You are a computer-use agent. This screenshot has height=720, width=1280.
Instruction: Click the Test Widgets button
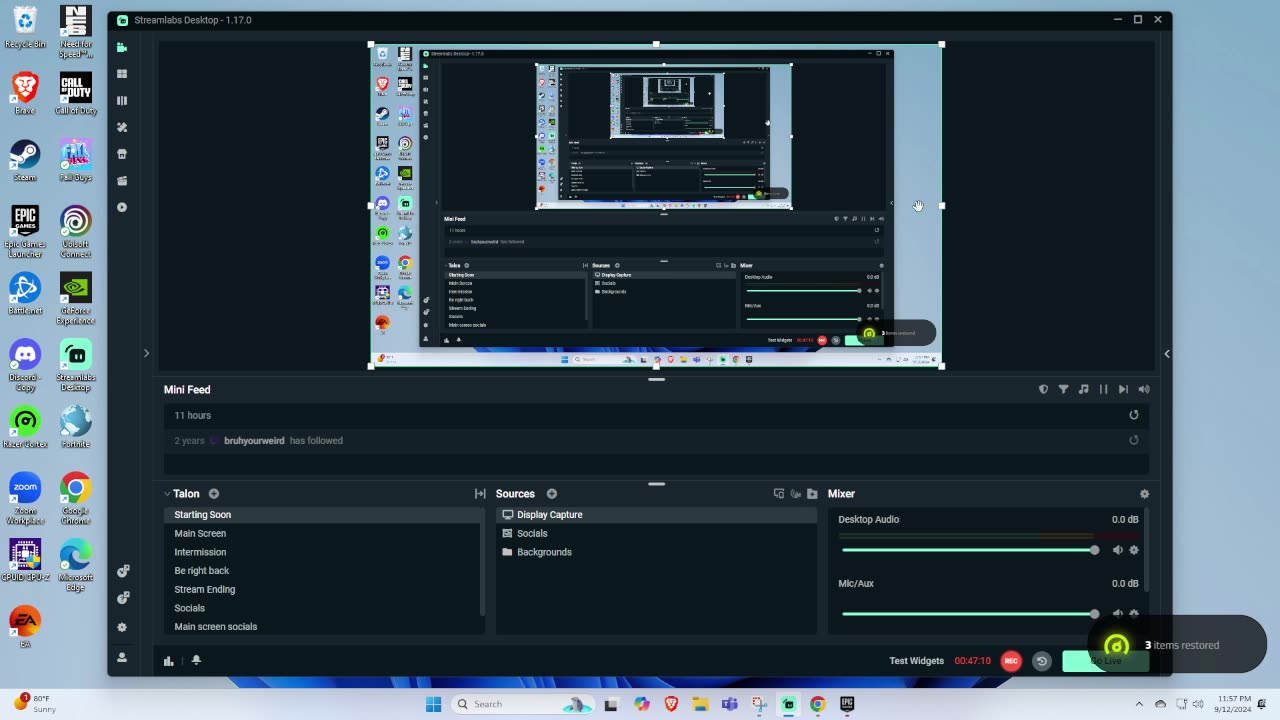coord(917,661)
